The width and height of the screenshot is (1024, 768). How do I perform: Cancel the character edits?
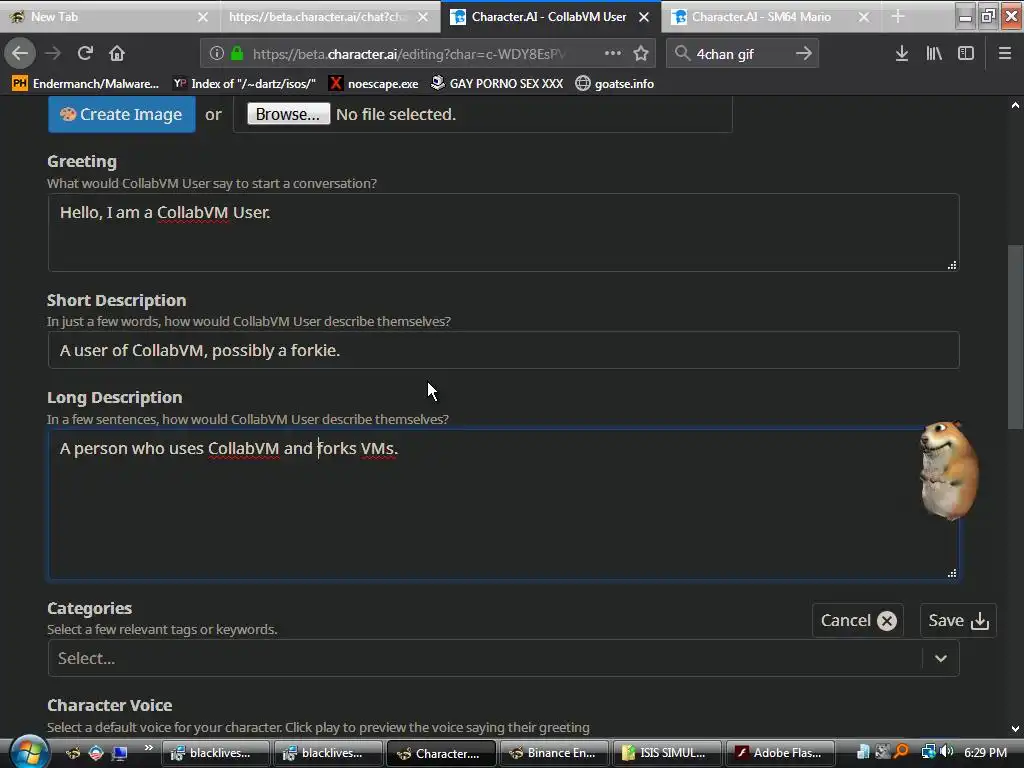[x=858, y=620]
